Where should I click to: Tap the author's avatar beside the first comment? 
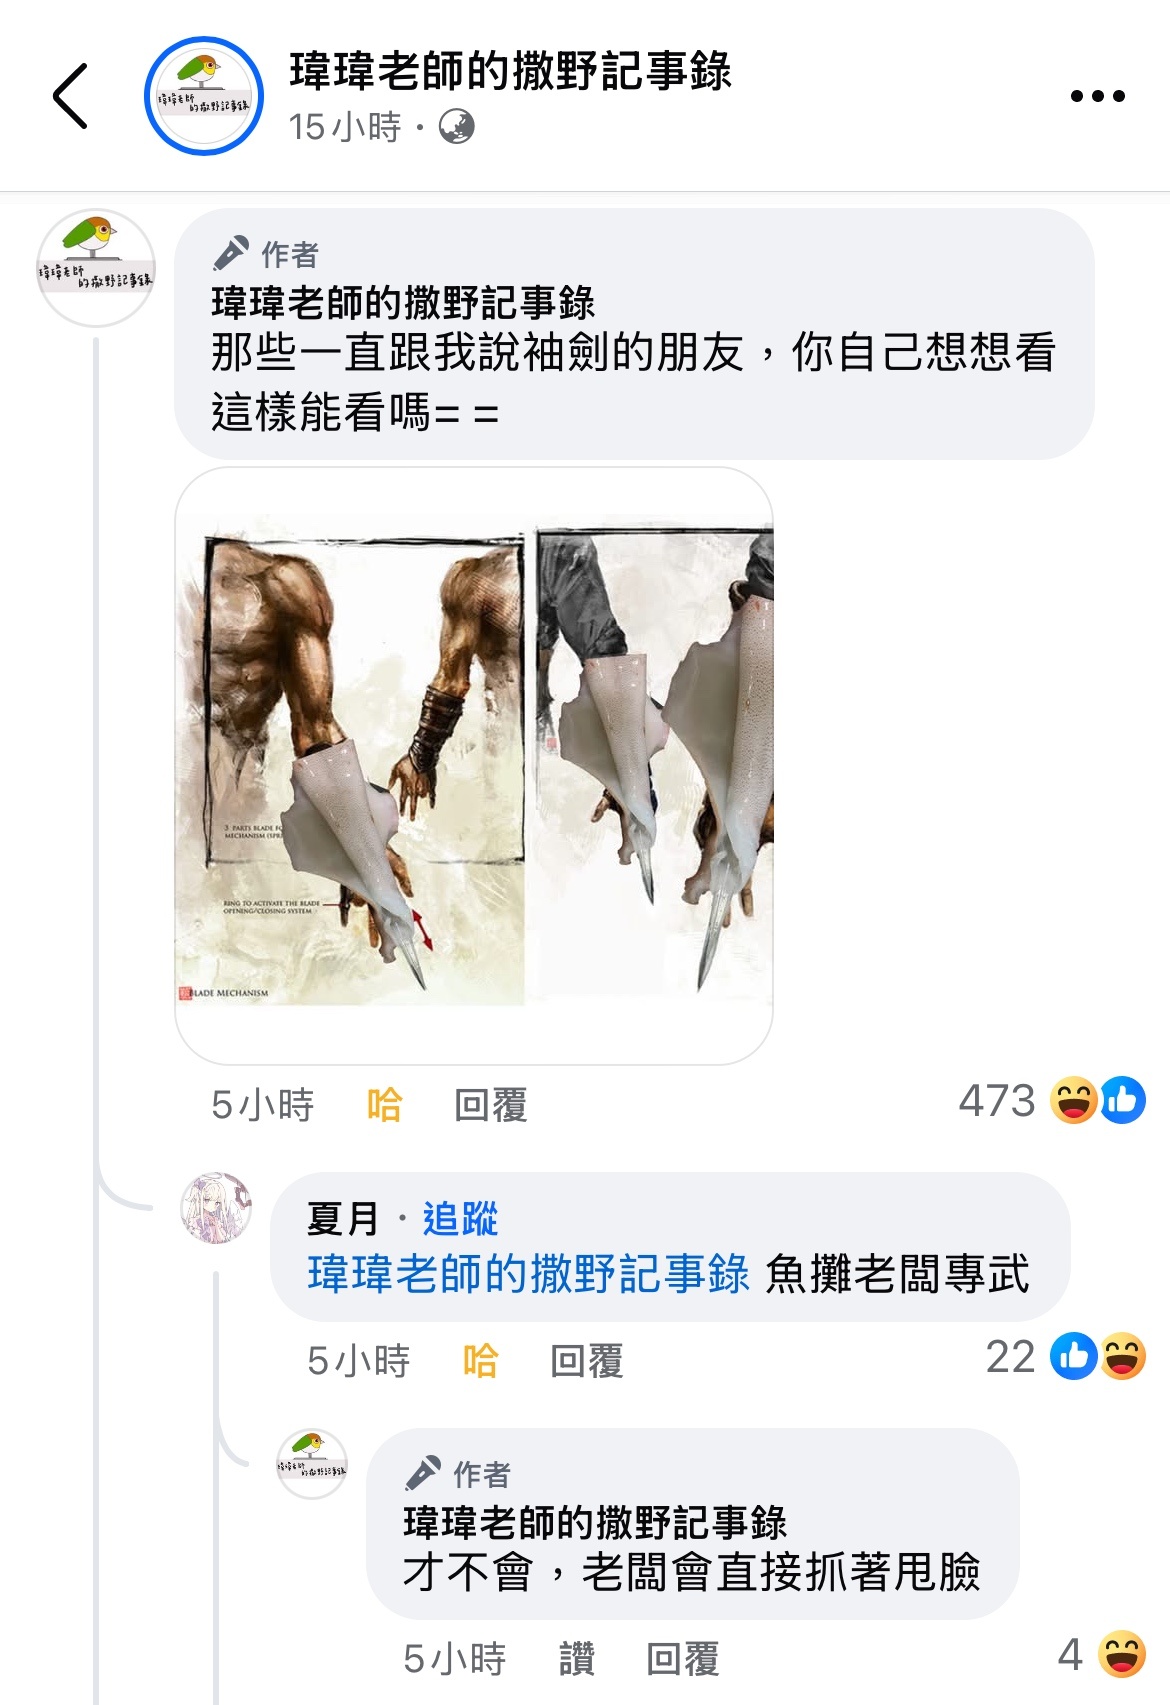pos(96,268)
